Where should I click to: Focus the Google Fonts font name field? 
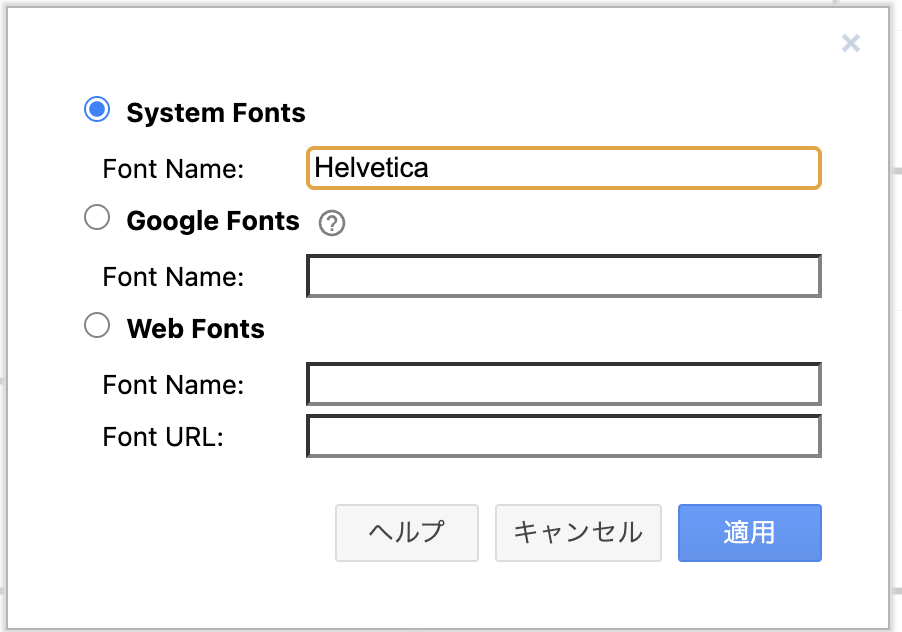click(562, 276)
